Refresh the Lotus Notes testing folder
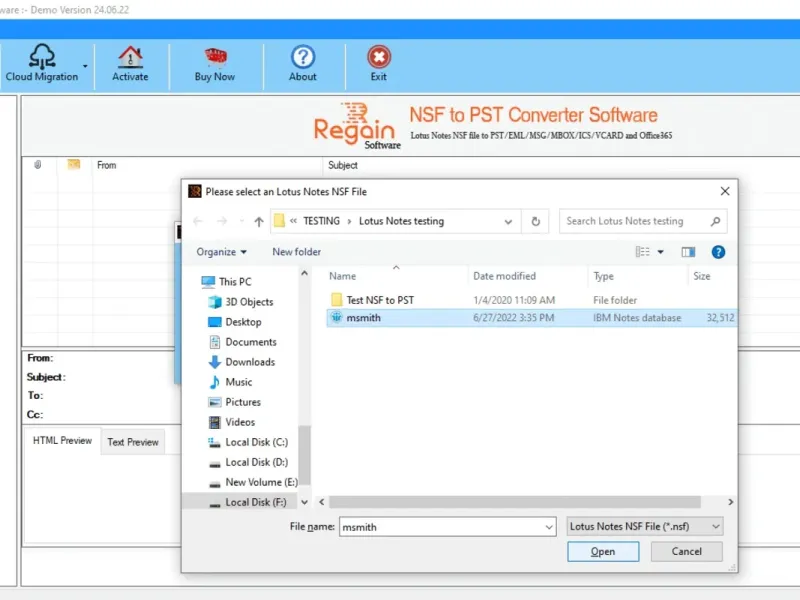Screen dimensions: 800x600 coord(535,221)
